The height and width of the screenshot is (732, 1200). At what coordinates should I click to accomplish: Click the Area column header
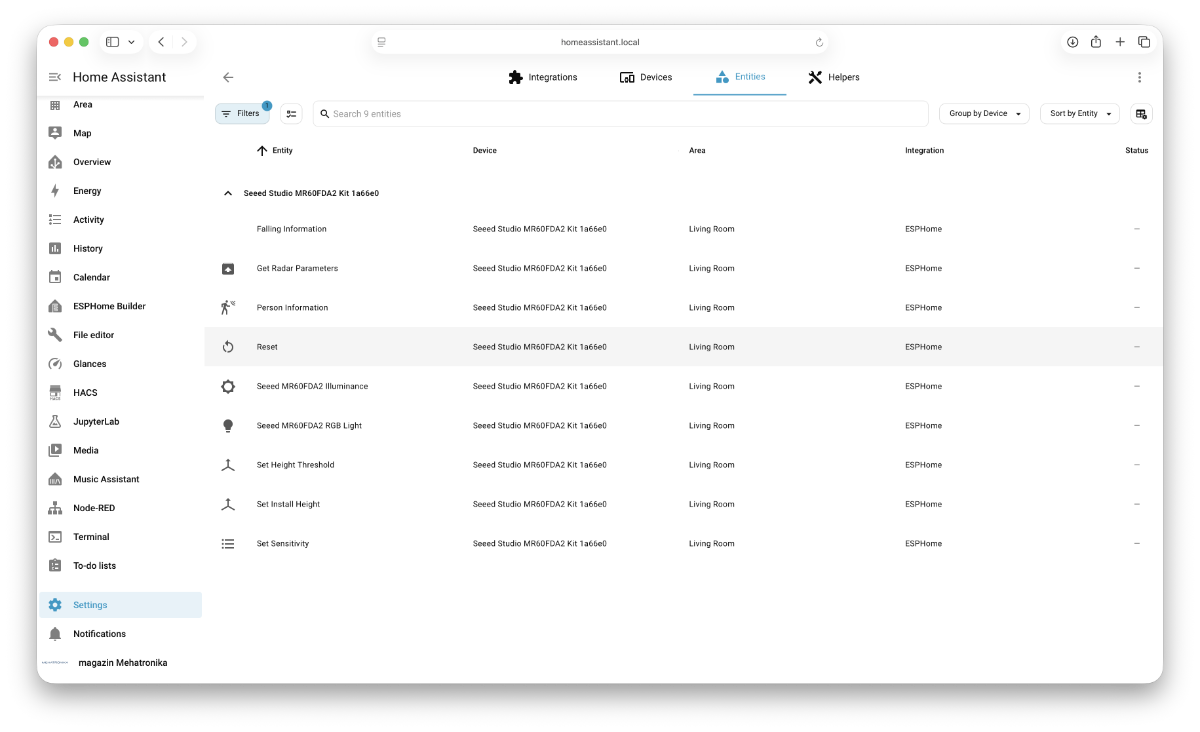pyautogui.click(x=697, y=151)
